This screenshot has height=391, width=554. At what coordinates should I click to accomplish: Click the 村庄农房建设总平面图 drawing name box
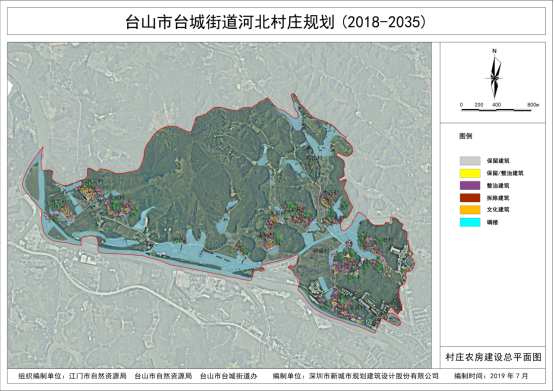(493, 357)
